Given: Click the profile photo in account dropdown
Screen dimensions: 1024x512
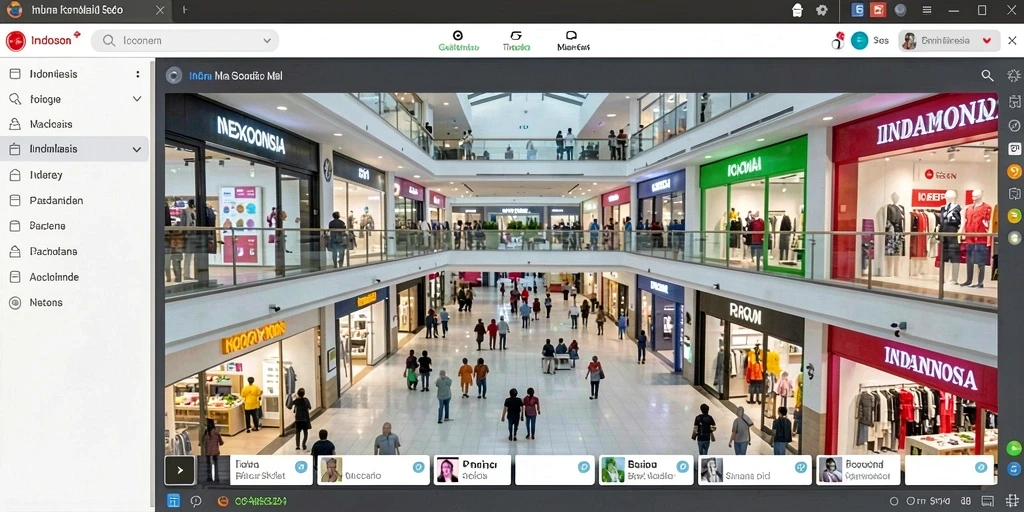Looking at the screenshot, I should [x=908, y=40].
